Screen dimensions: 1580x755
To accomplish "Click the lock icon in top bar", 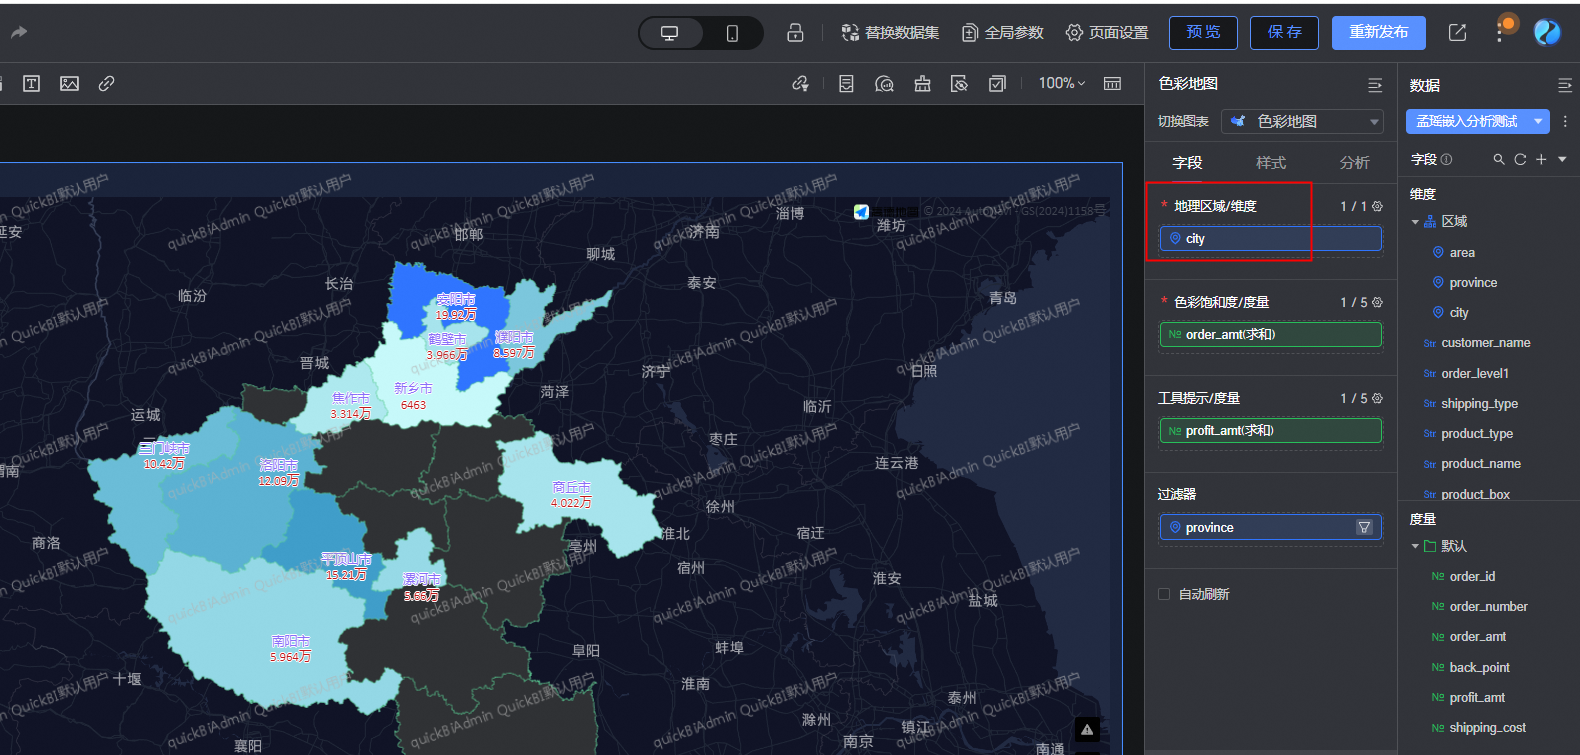I will [795, 33].
